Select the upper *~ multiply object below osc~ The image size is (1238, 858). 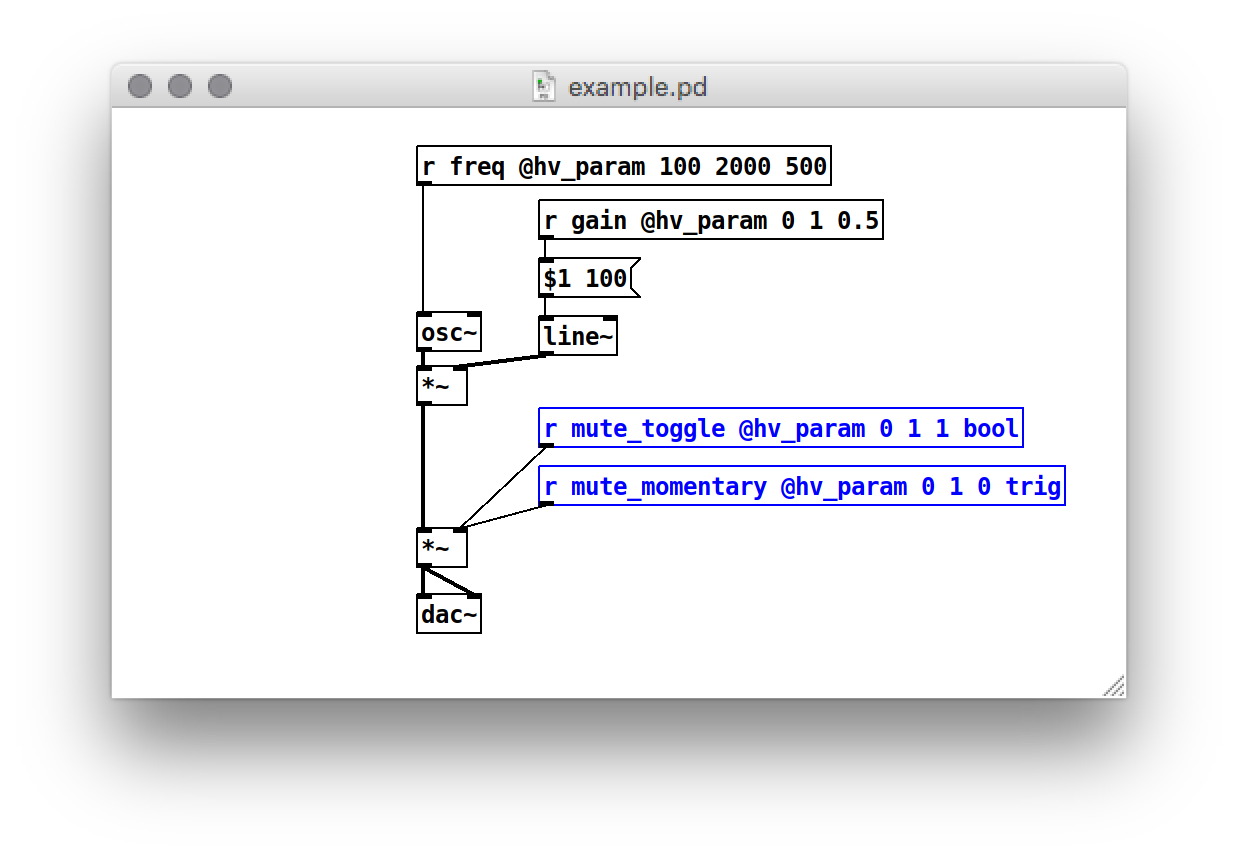point(441,386)
